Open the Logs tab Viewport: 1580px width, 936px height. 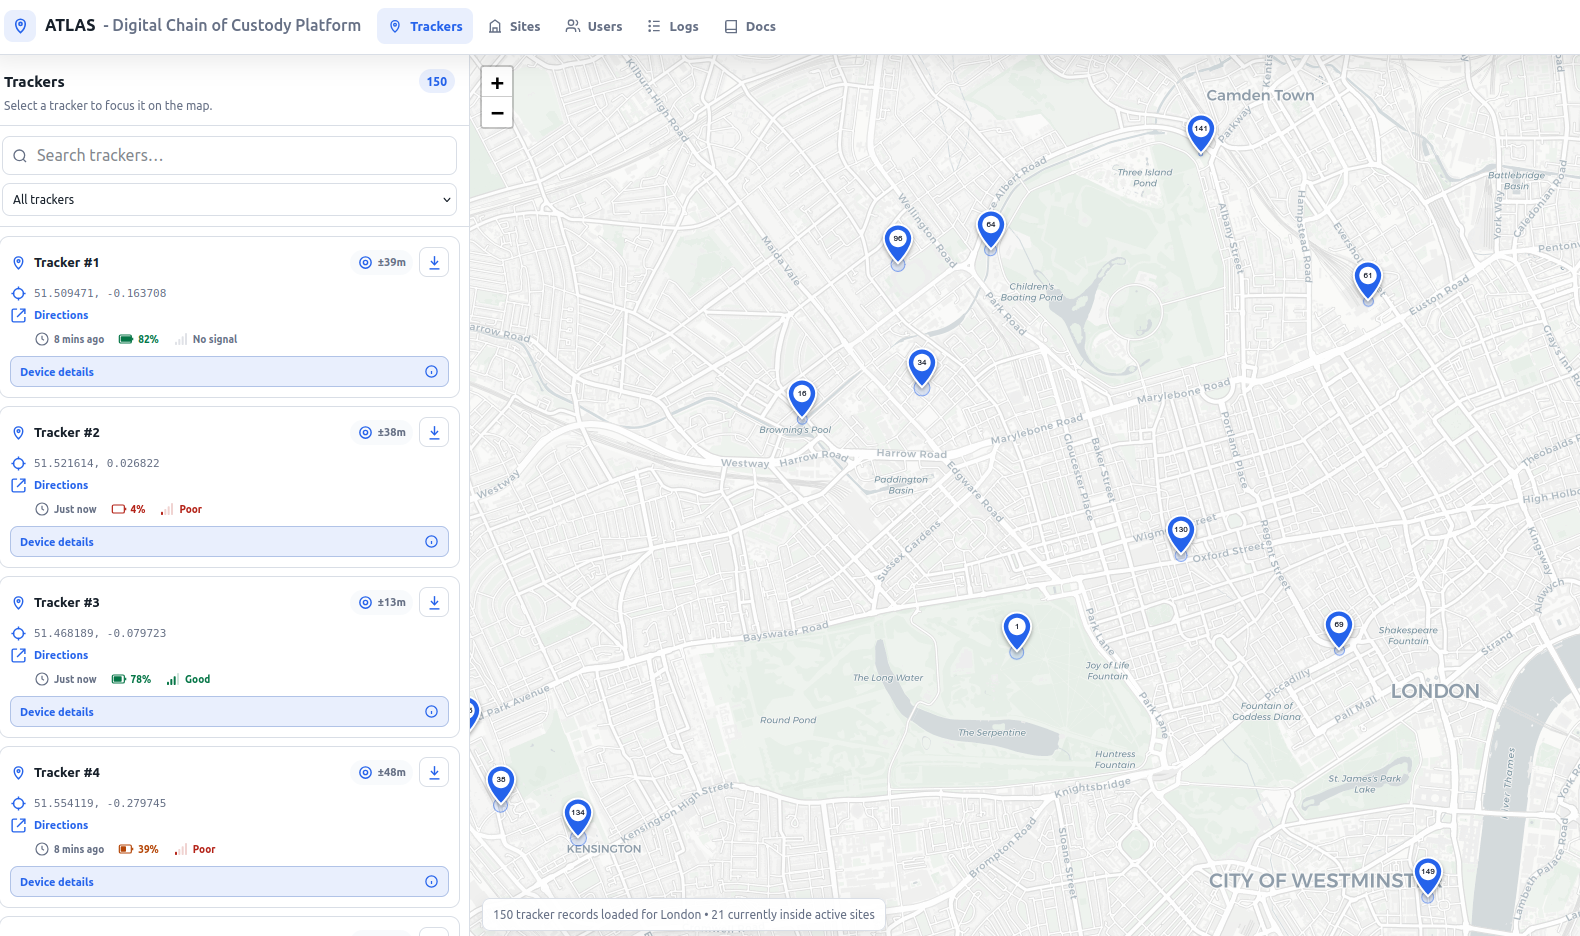tap(672, 26)
